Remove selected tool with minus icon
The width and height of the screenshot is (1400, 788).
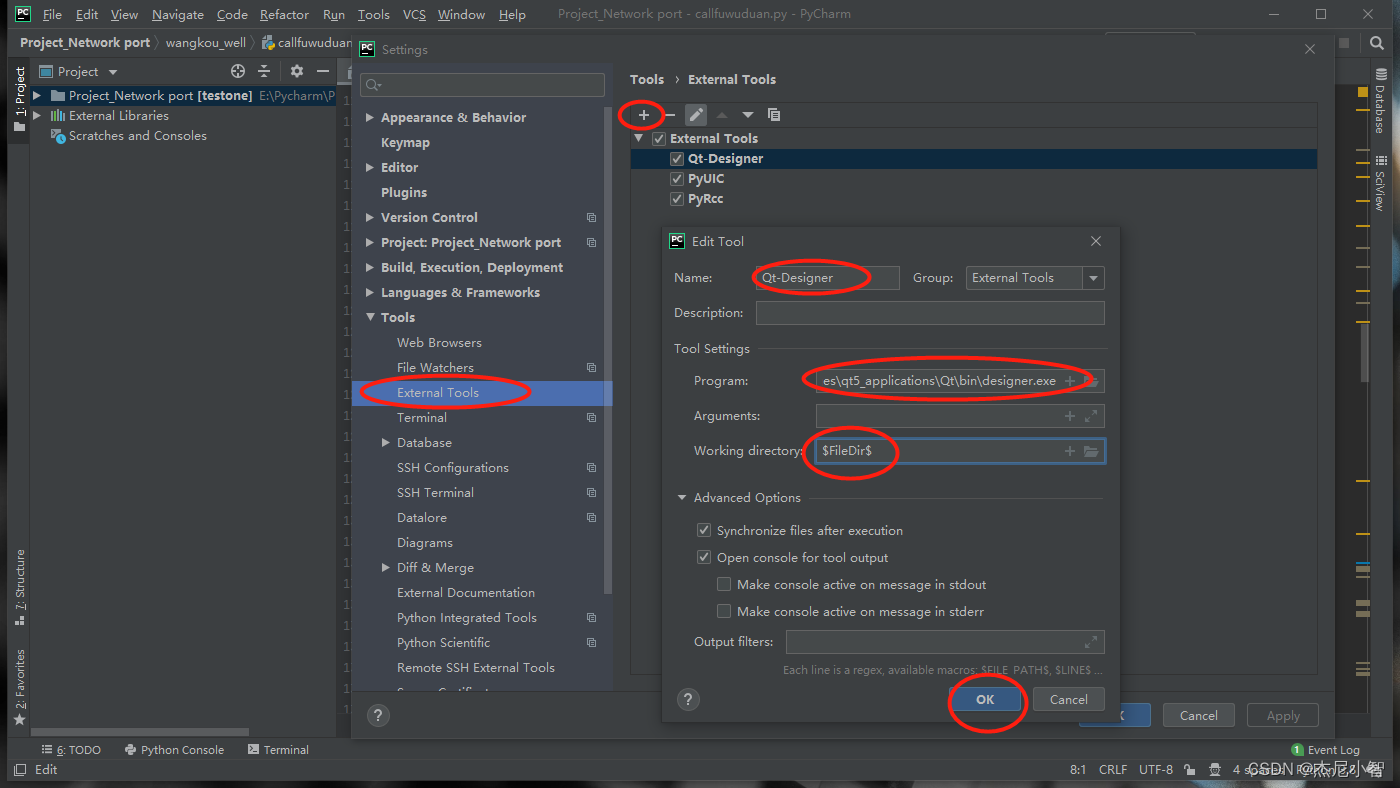click(x=670, y=115)
